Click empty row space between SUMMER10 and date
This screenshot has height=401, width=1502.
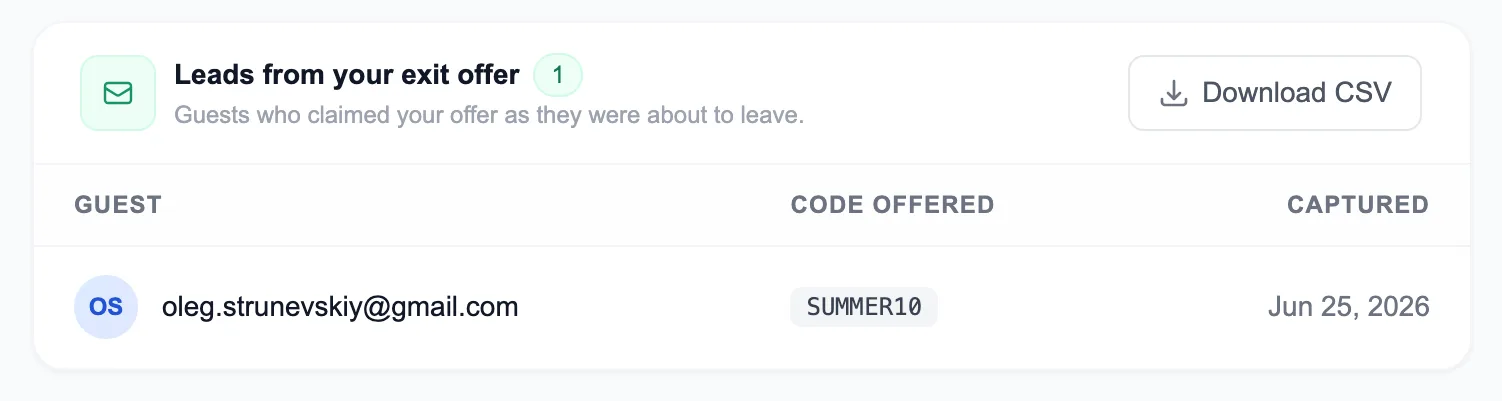pos(1100,307)
